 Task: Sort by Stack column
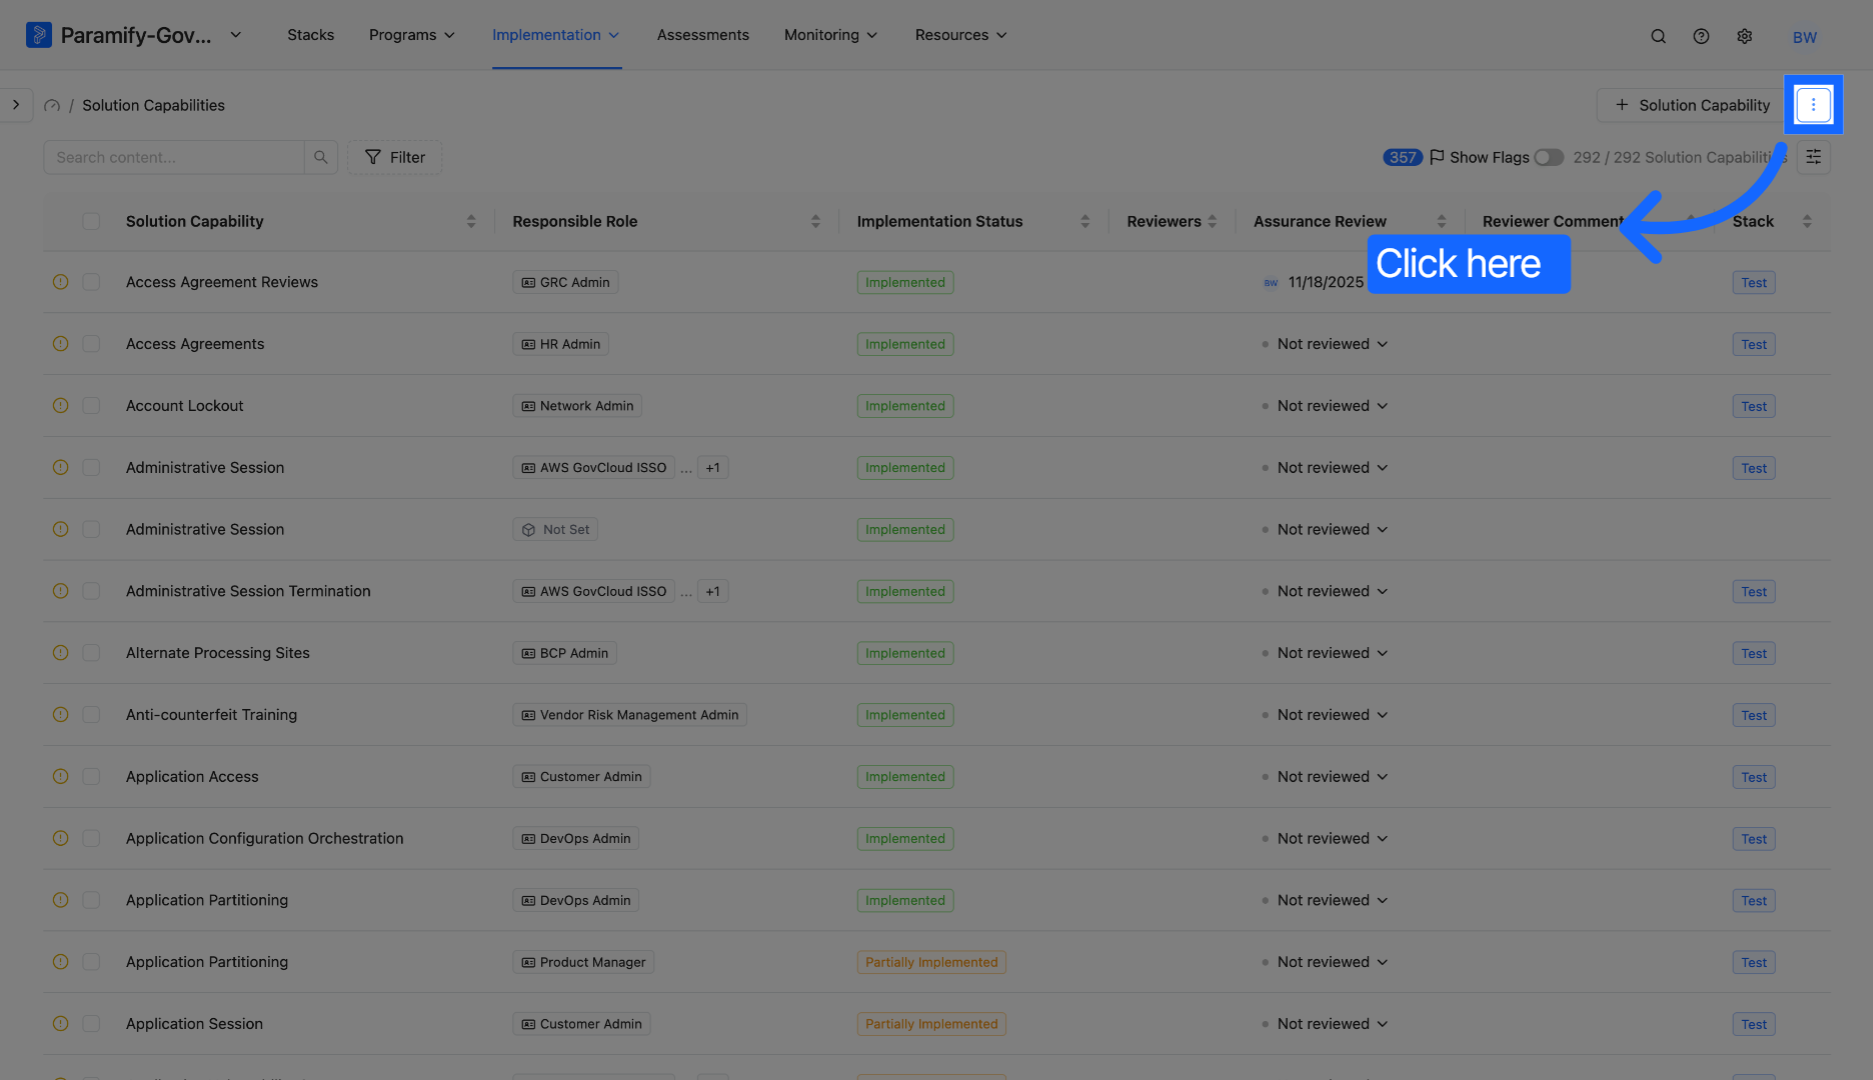(x=1807, y=221)
